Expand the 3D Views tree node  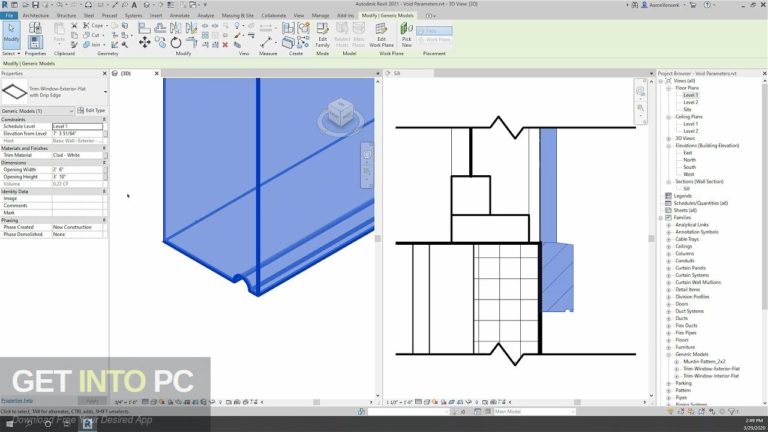pos(668,139)
